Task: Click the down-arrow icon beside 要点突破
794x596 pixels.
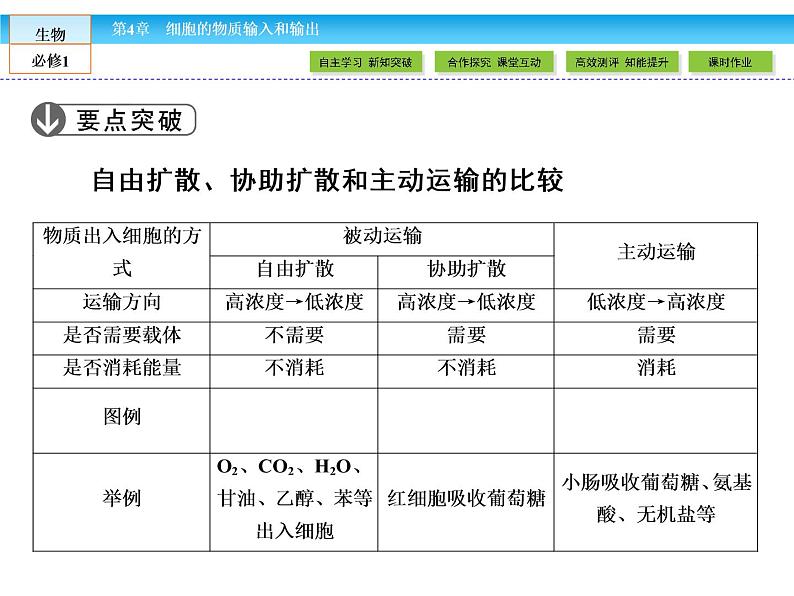Action: tap(49, 120)
